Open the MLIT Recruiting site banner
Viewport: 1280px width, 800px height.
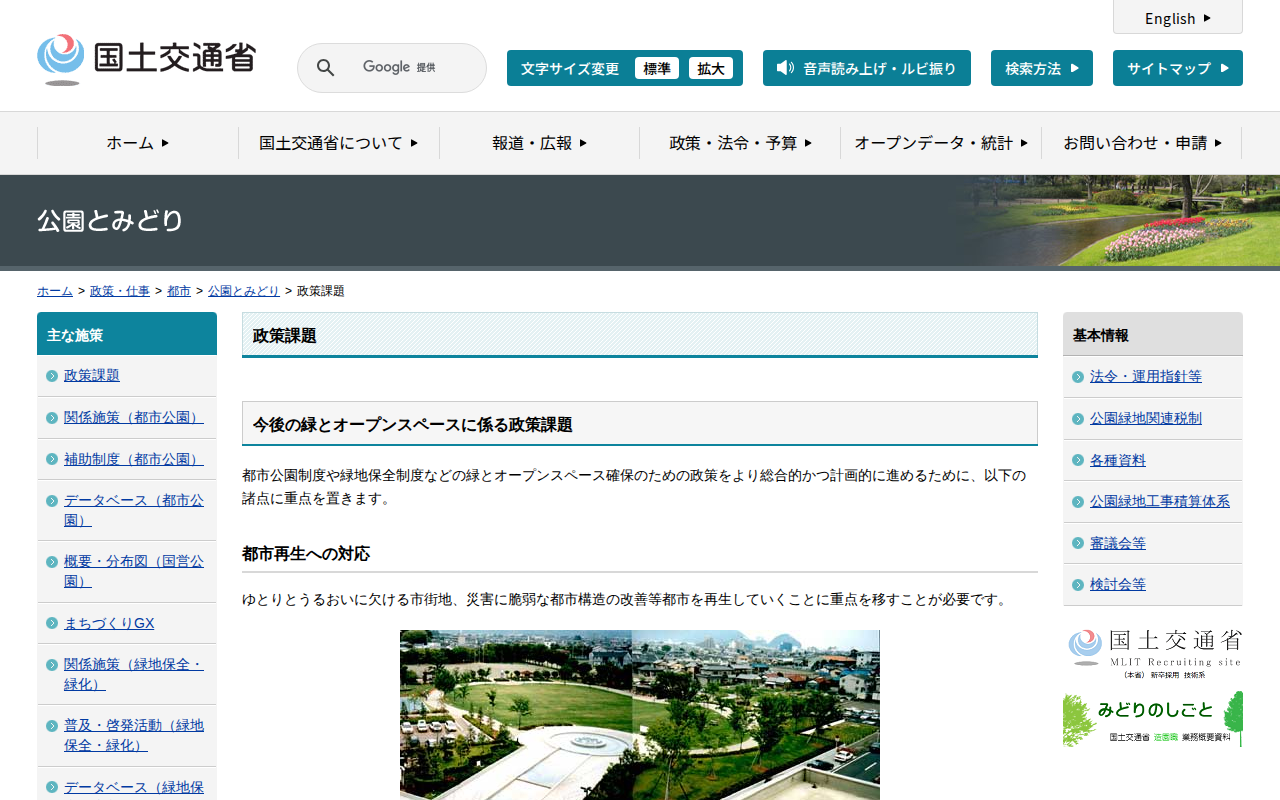(1153, 654)
